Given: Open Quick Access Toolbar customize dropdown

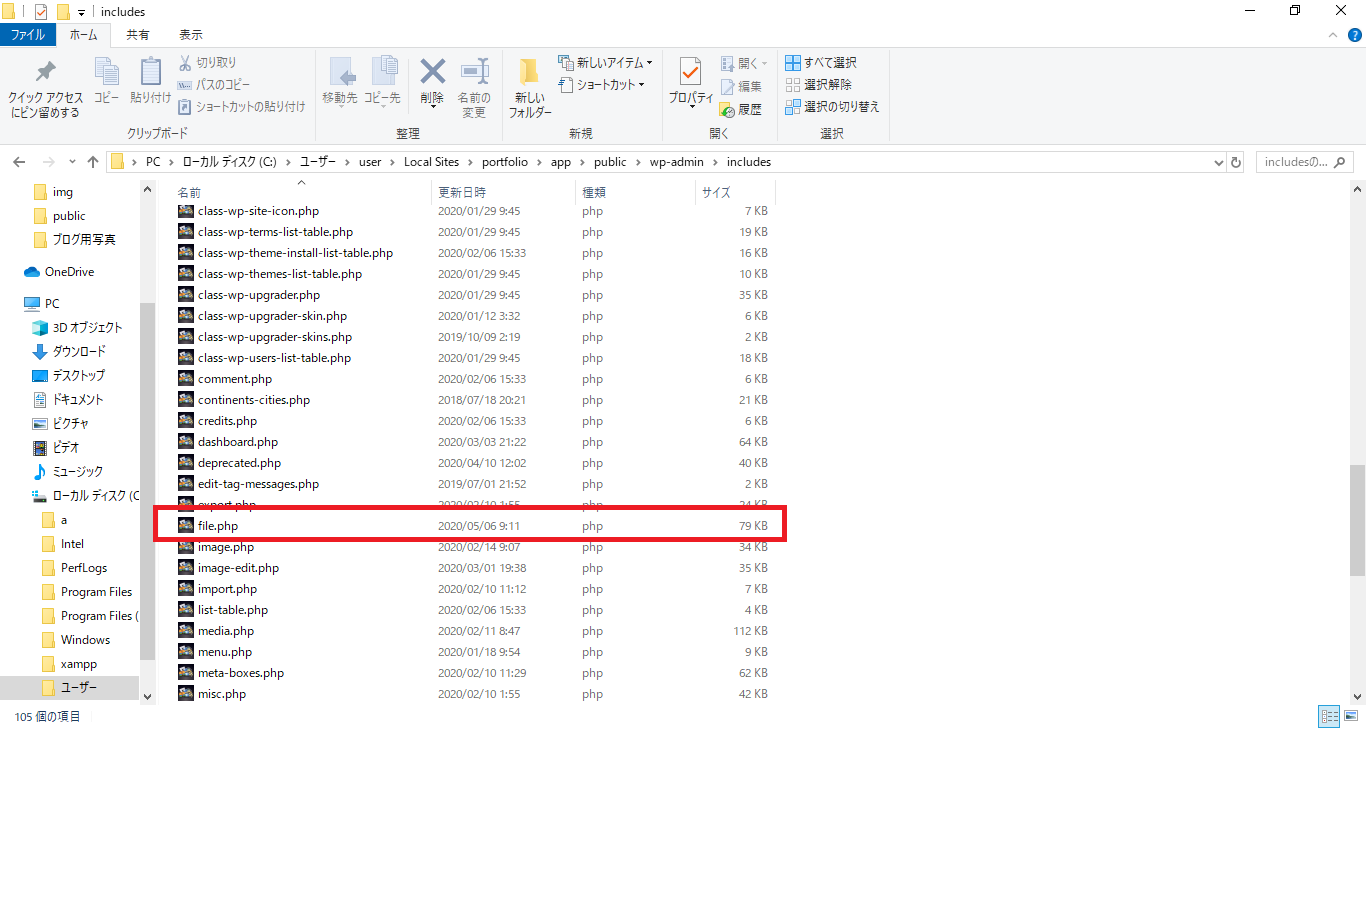Looking at the screenshot, I should click(81, 12).
